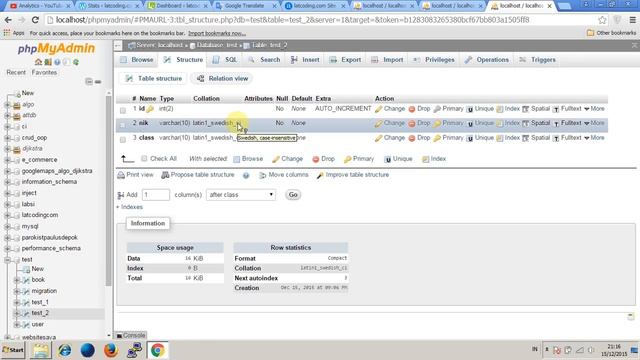Select test_1 table in tree
The width and height of the screenshot is (640, 360).
point(40,302)
